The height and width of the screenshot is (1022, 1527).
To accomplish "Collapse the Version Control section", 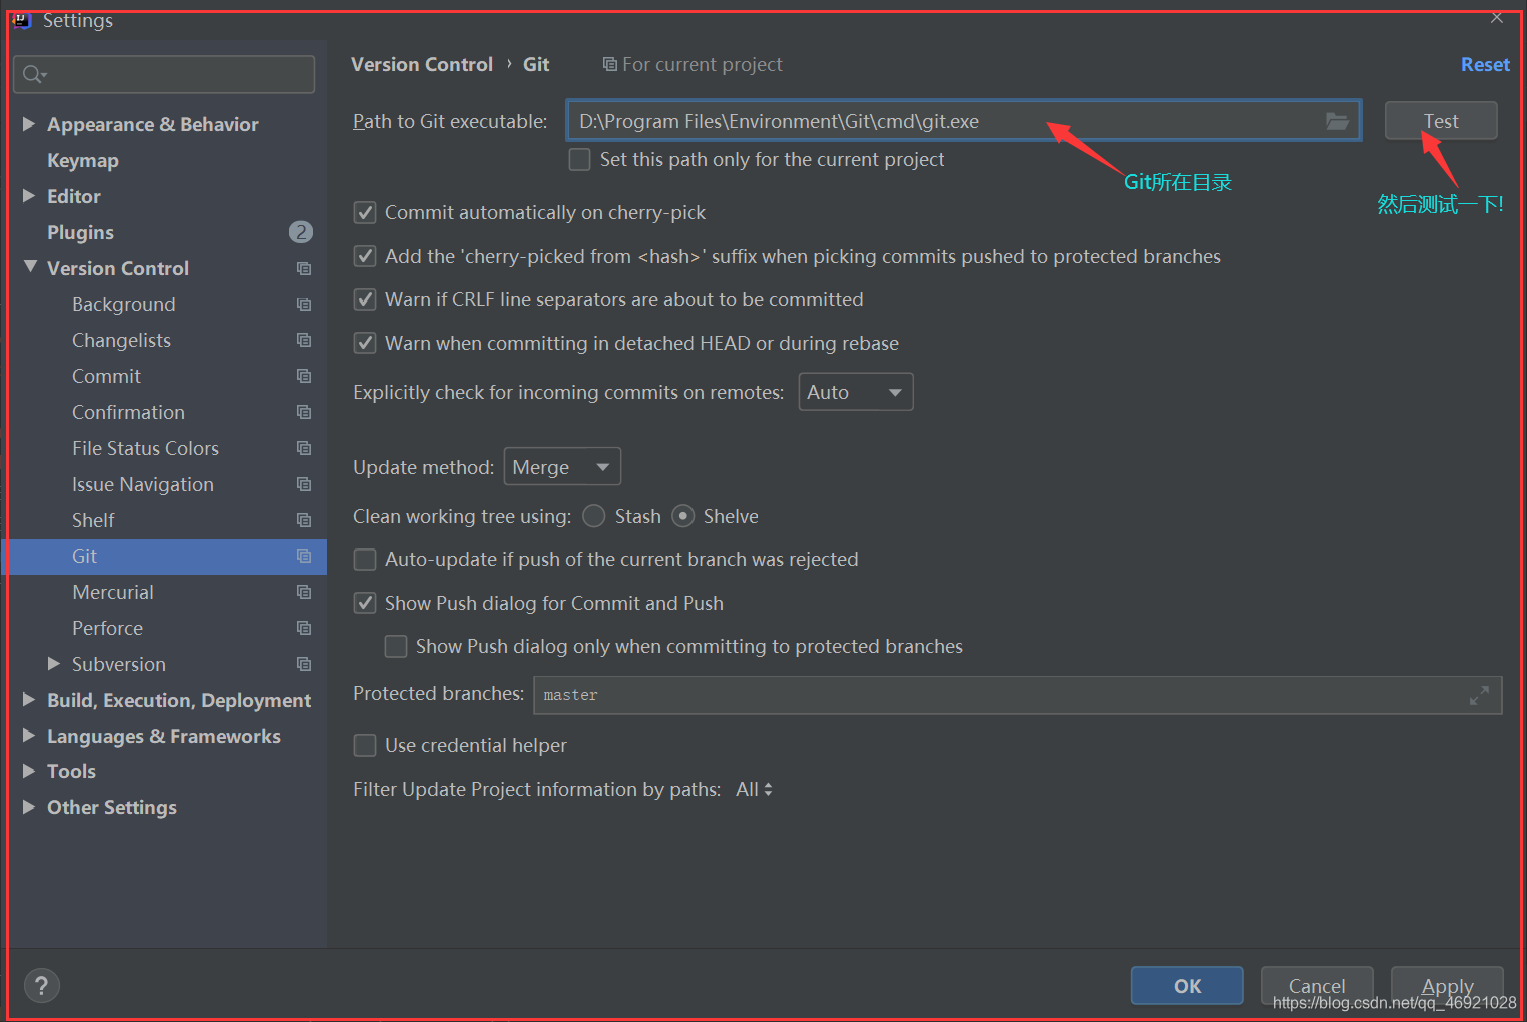I will click(30, 267).
